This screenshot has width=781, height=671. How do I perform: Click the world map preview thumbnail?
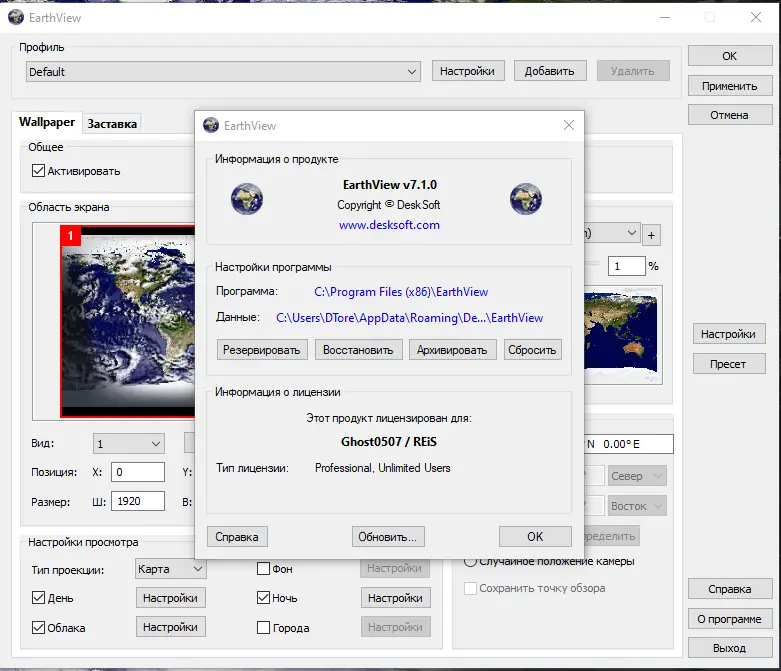click(x=623, y=335)
